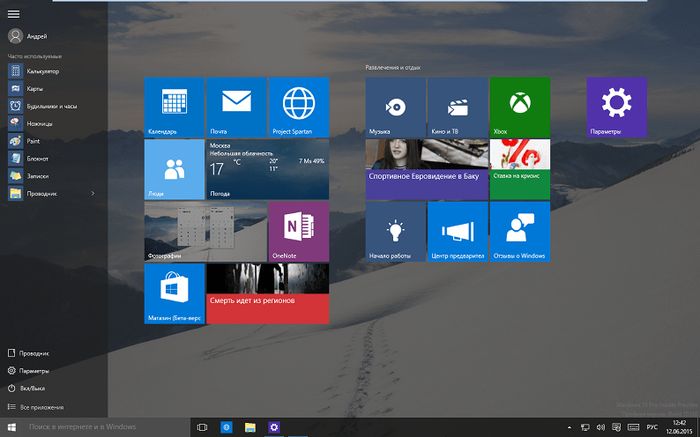Launch the Project Spartan tile
Screen dimensions: 700x437
[x=299, y=107]
